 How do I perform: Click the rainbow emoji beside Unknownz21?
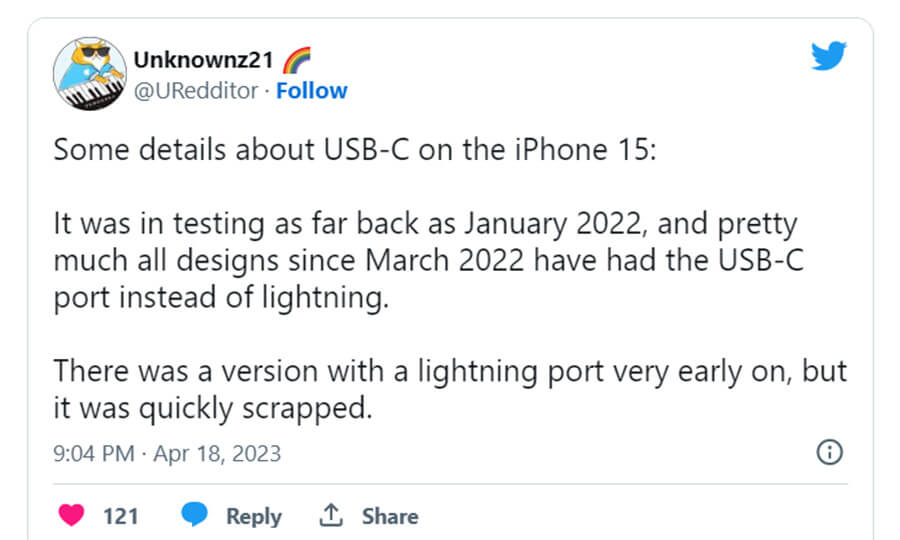[x=297, y=60]
